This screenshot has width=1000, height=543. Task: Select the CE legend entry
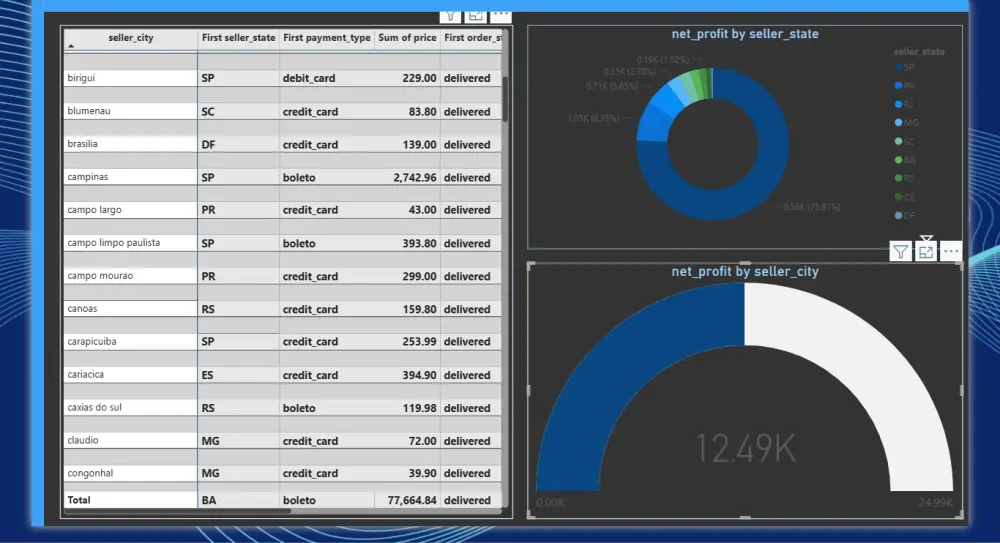pos(904,197)
